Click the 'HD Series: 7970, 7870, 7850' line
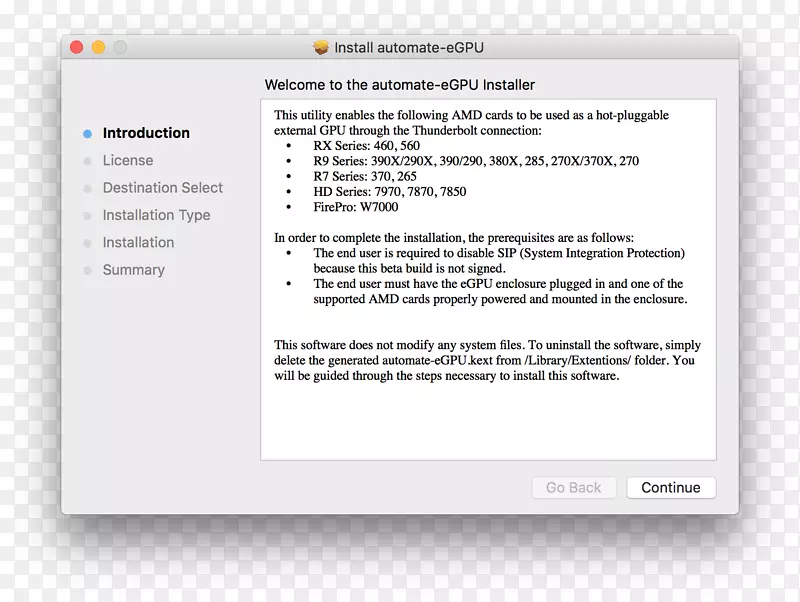This screenshot has width=800, height=602. pos(390,192)
